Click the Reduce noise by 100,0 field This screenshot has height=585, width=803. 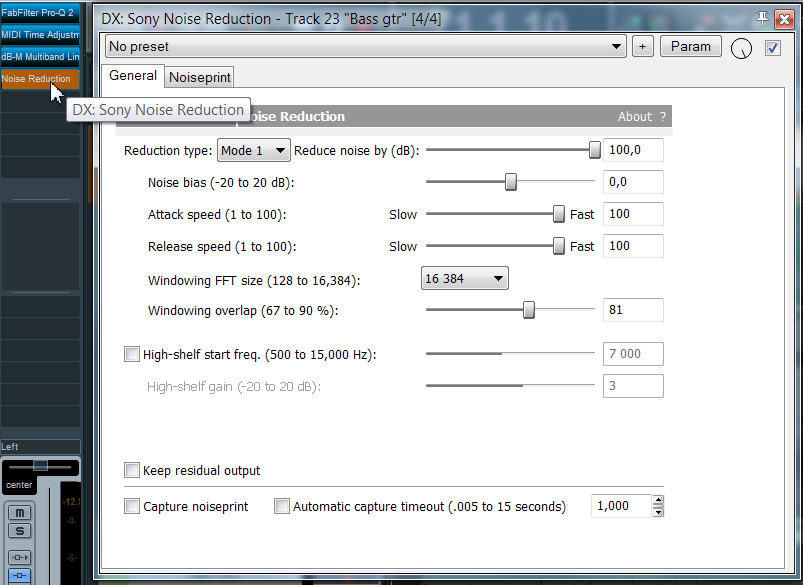pyautogui.click(x=633, y=150)
